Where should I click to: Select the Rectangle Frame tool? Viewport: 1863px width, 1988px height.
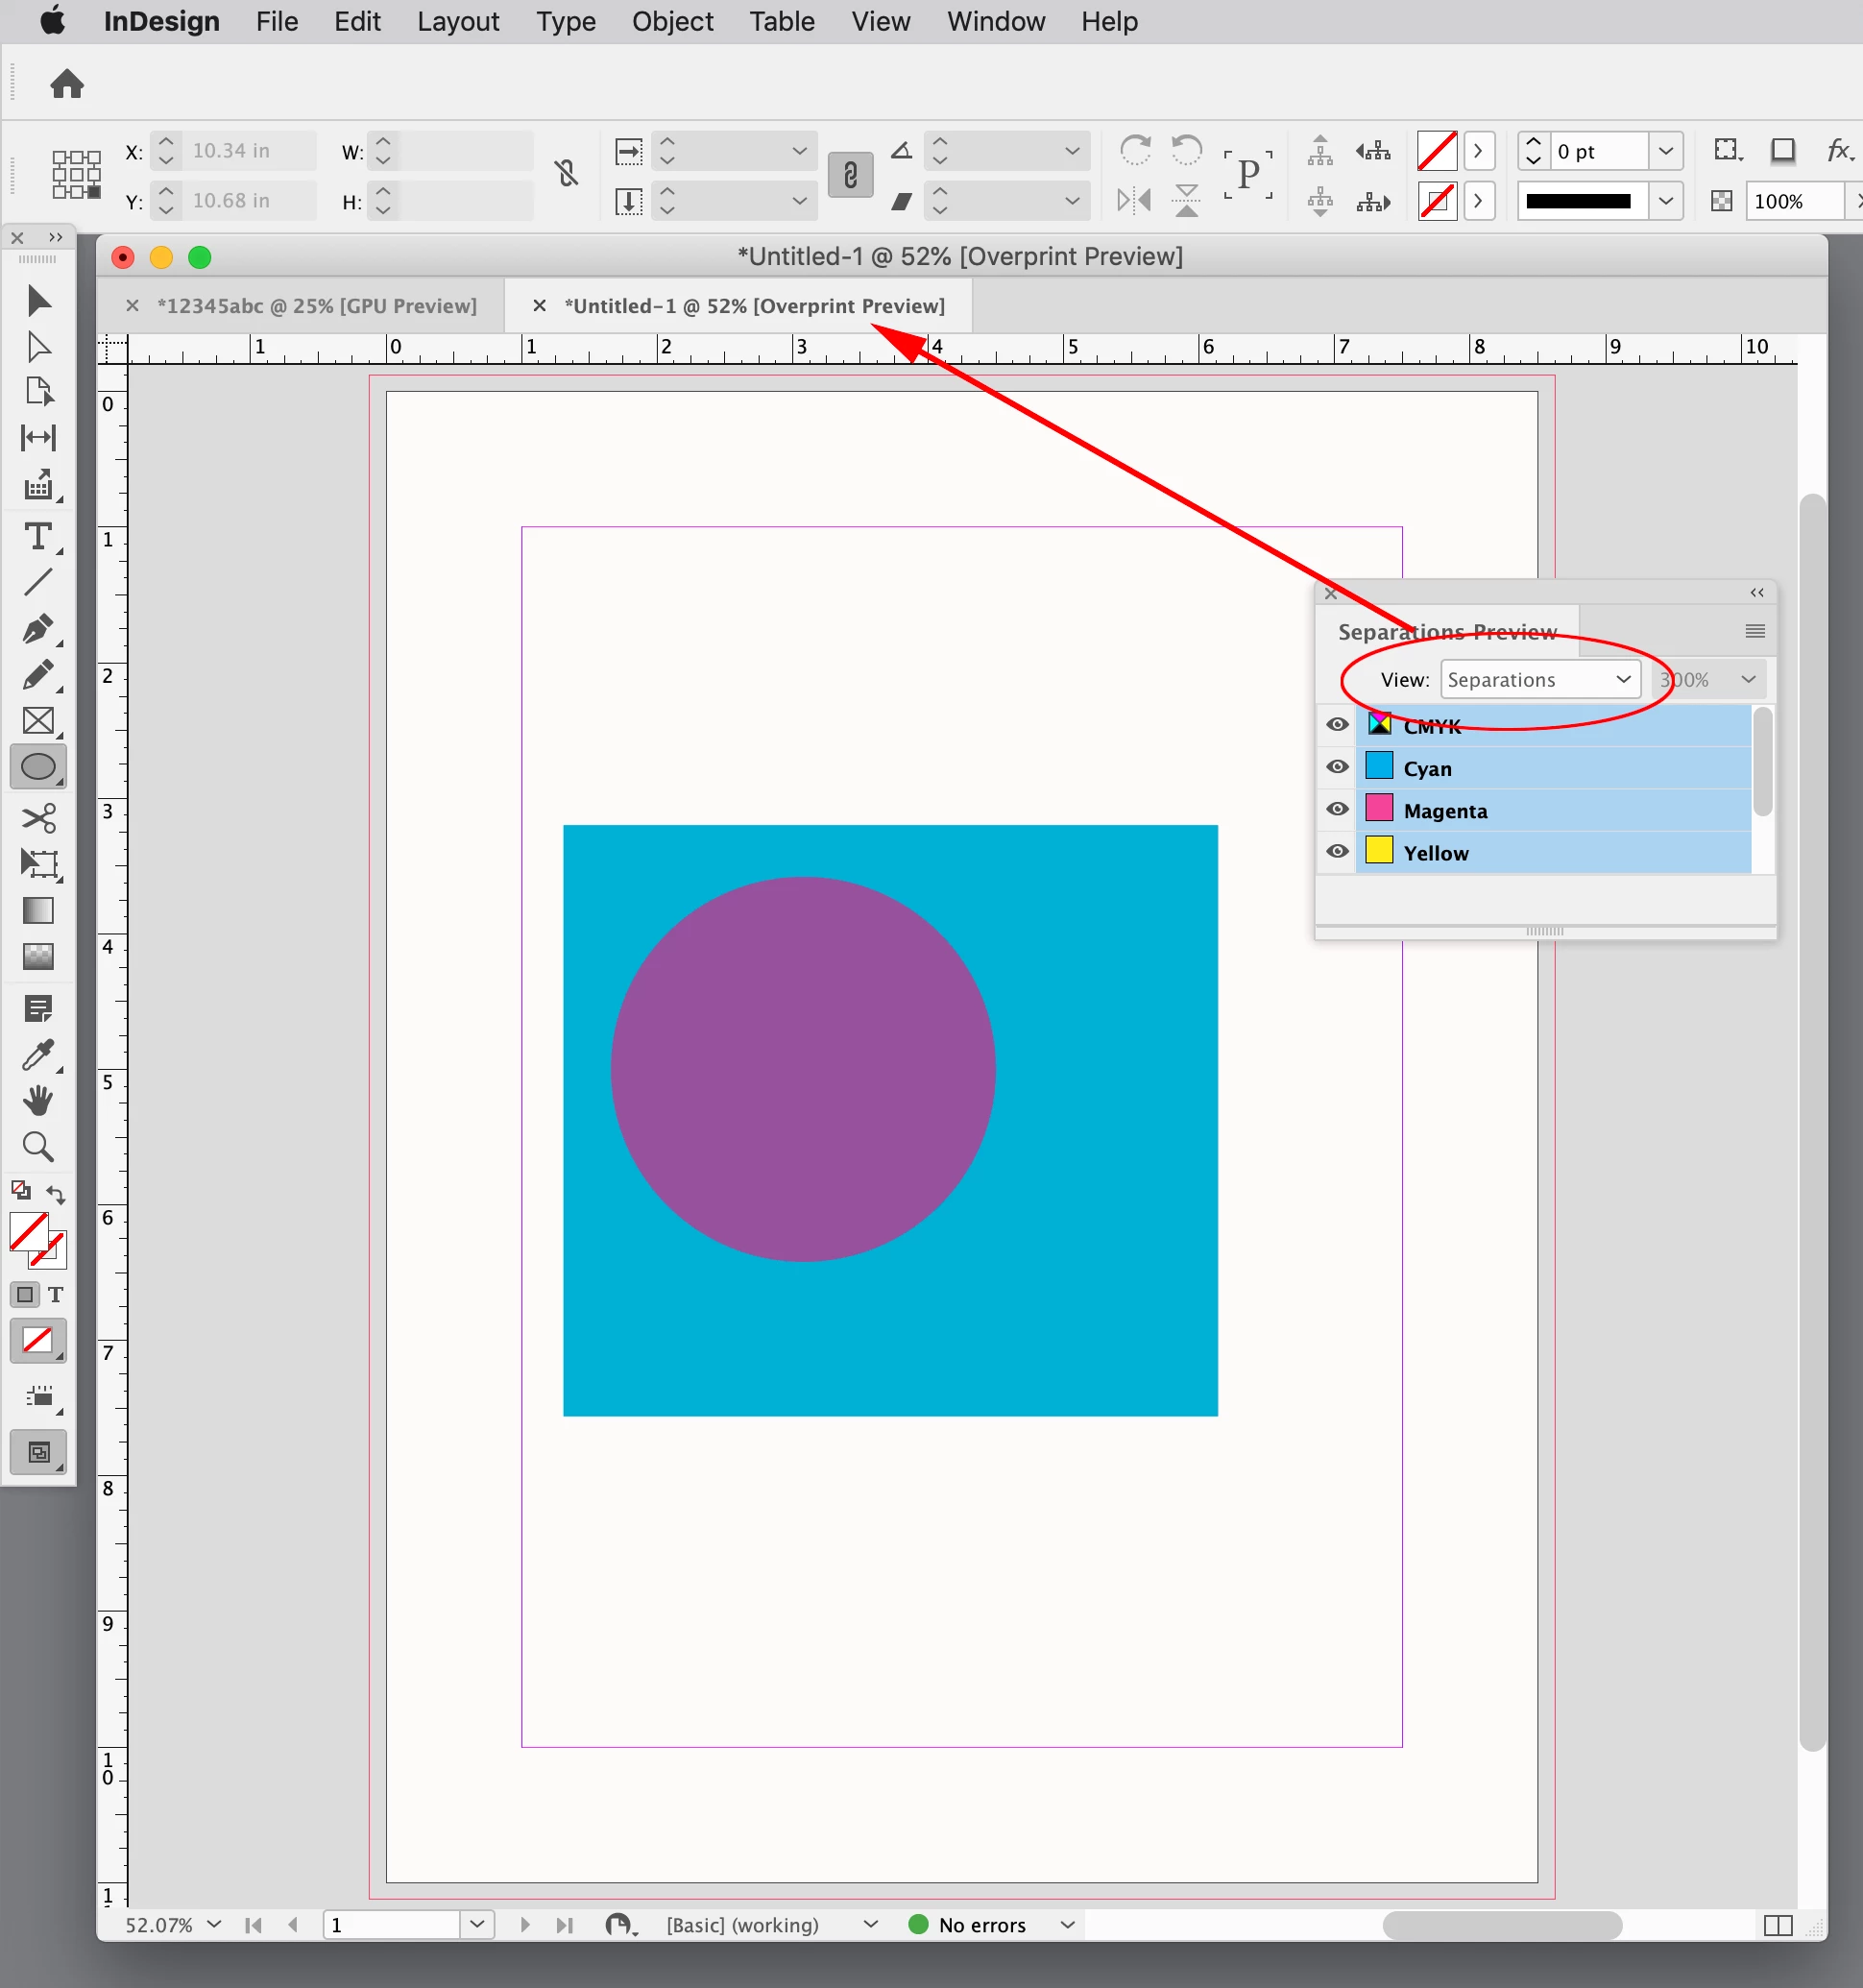(38, 721)
